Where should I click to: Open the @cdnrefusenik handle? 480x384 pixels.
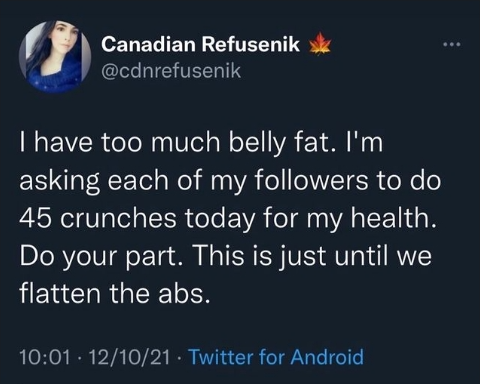[x=171, y=70]
